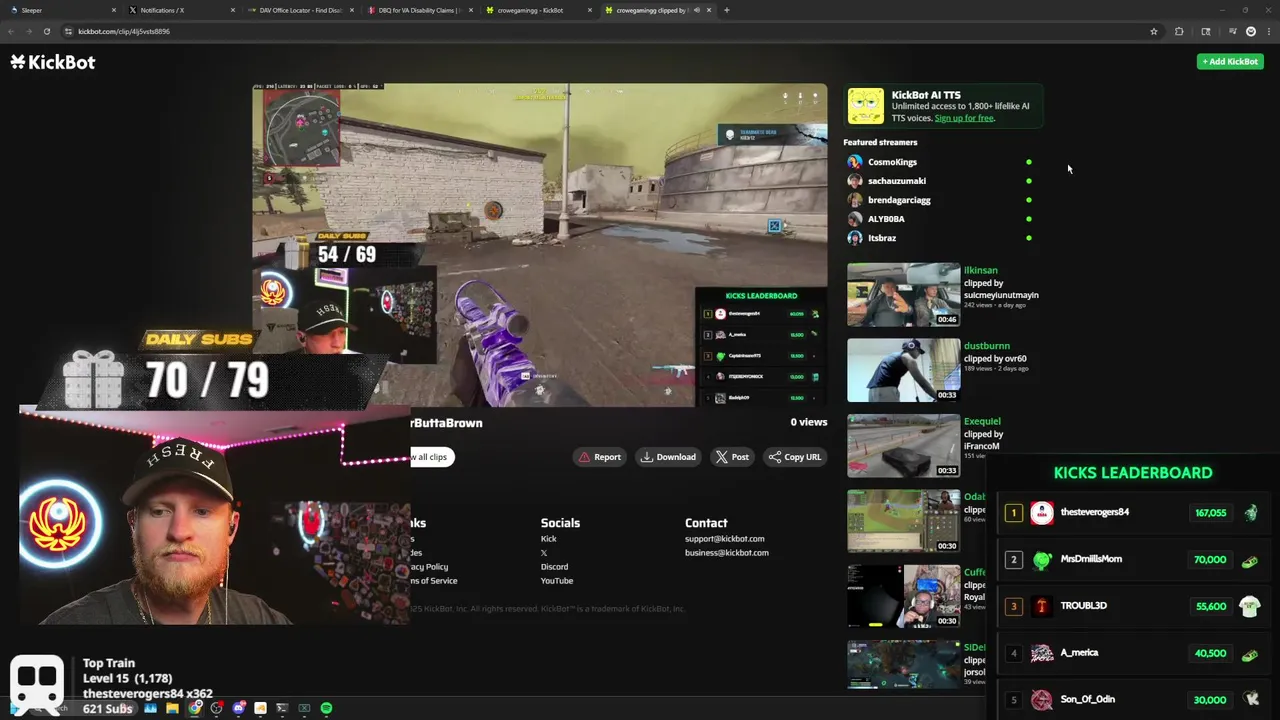This screenshot has height=720, width=1280.
Task: Reload the page with the refresh icon
Action: [x=46, y=31]
